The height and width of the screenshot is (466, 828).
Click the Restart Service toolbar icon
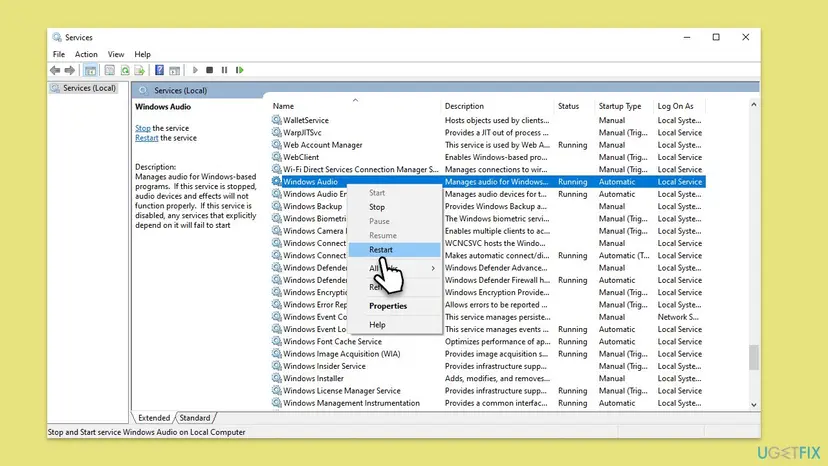pyautogui.click(x=240, y=70)
